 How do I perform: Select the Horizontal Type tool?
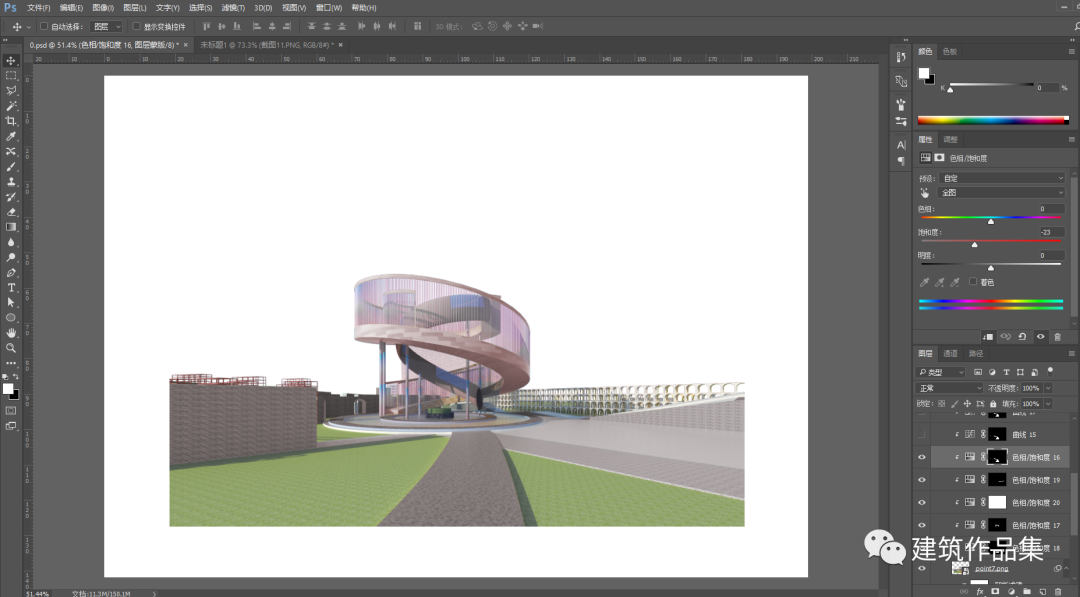point(11,288)
